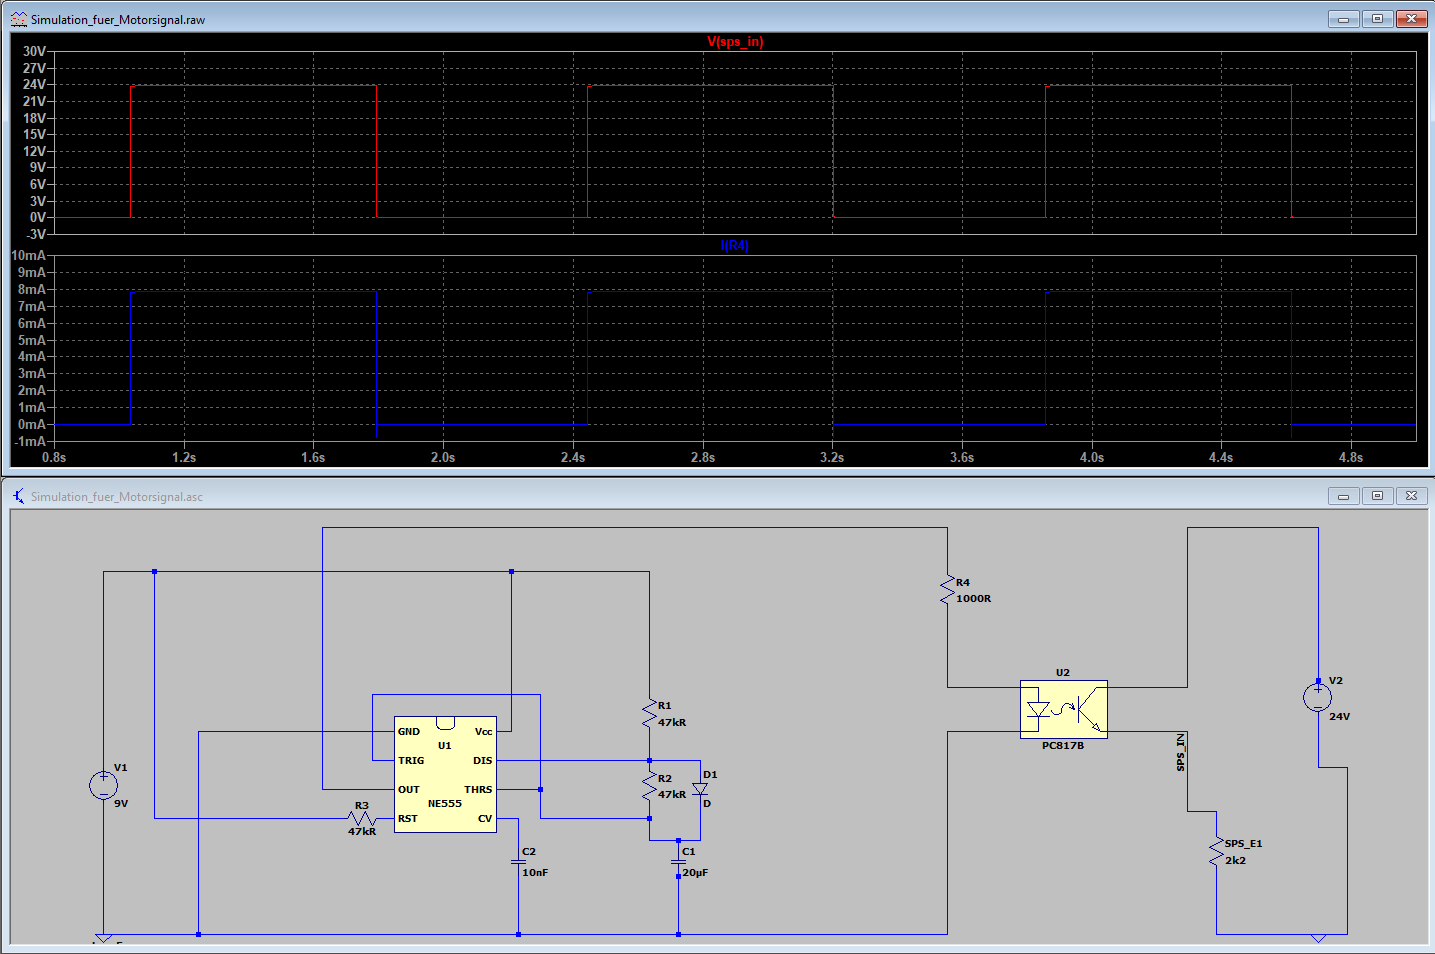
Task: Click the 2k2 resistor value
Action: (1236, 860)
